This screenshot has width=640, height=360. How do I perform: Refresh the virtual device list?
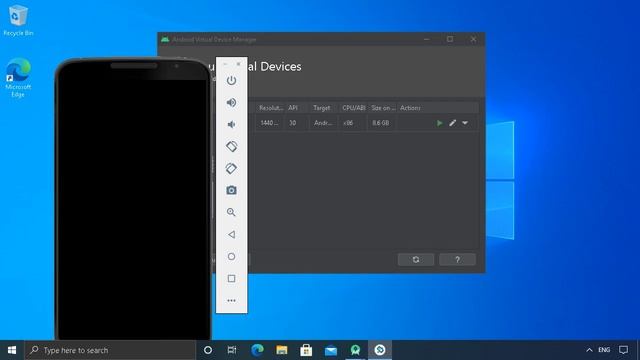click(x=416, y=260)
